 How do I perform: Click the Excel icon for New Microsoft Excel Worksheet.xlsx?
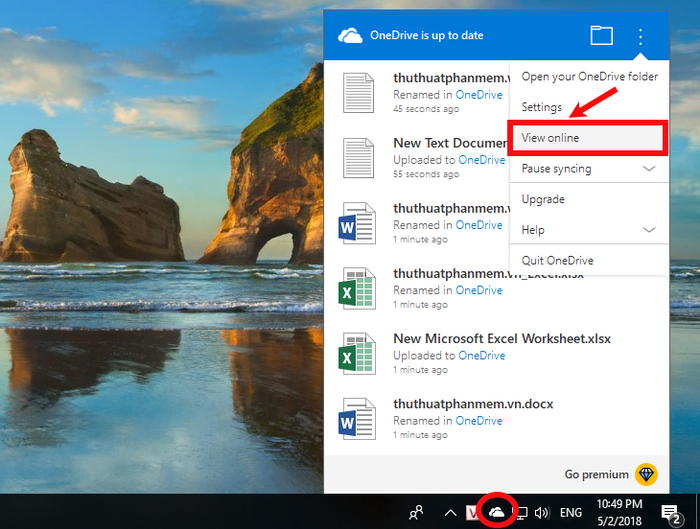(356, 353)
